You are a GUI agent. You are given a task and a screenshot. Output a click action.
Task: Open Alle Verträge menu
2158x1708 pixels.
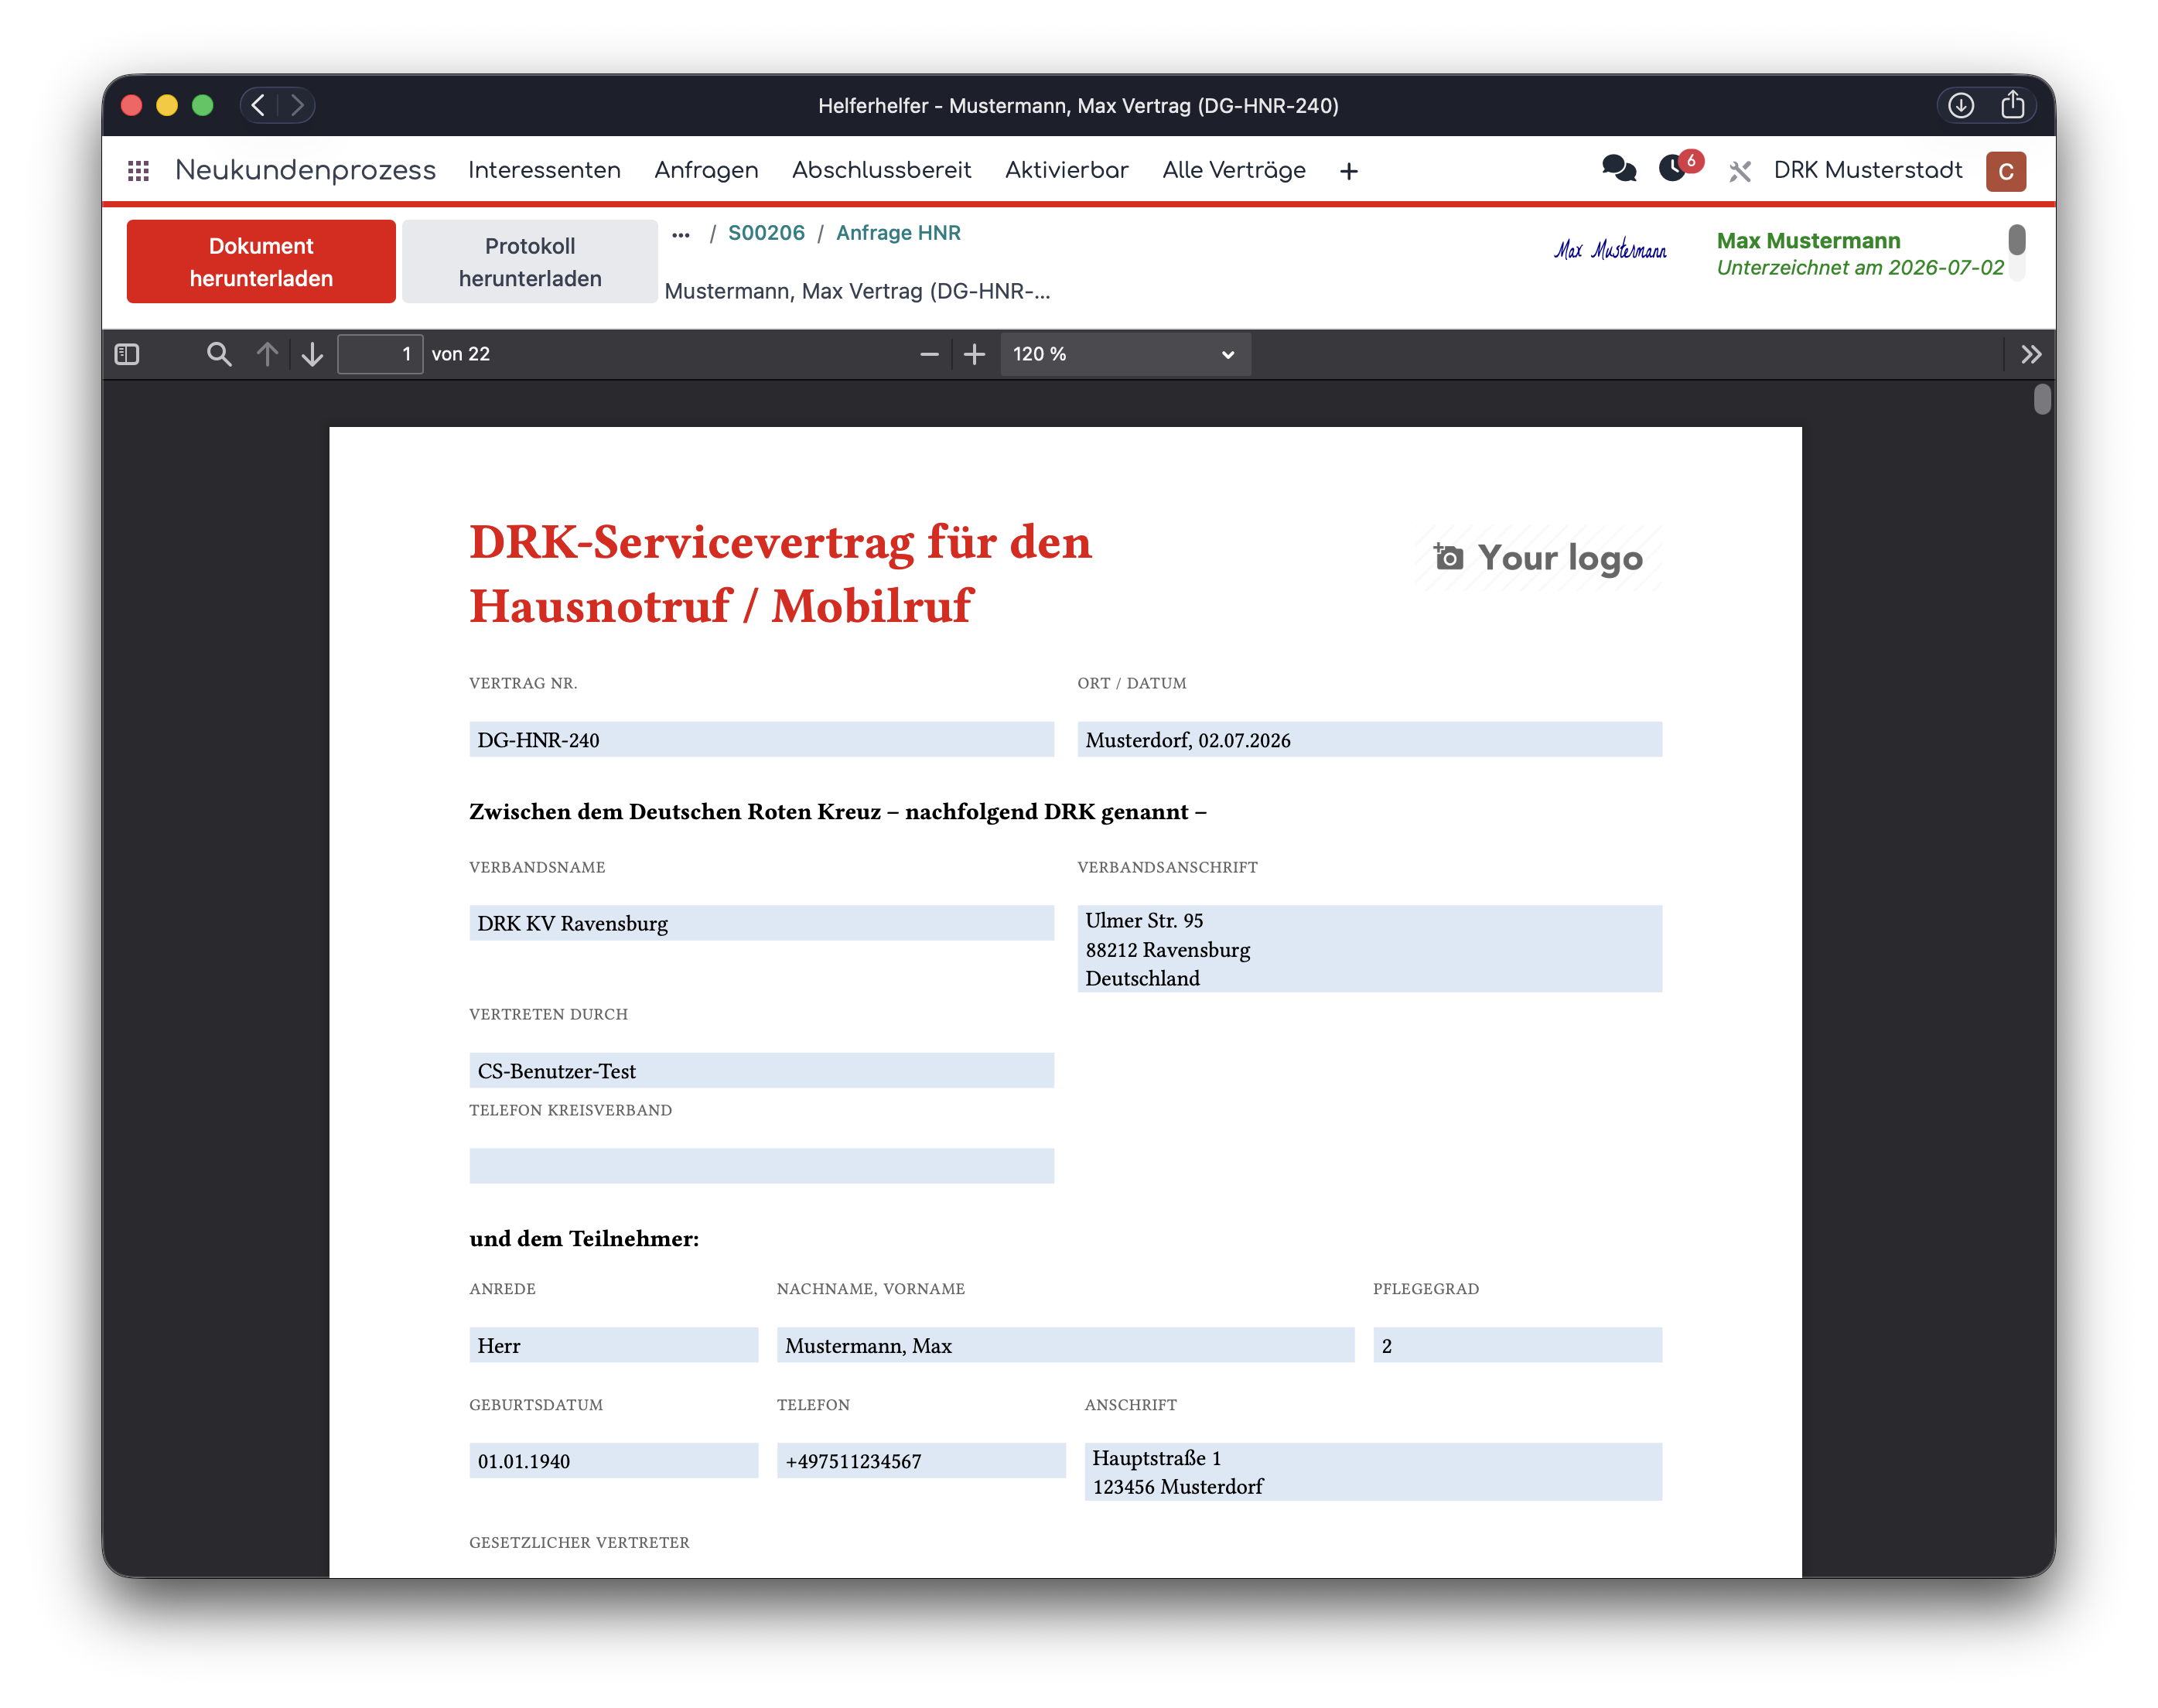coord(1234,170)
